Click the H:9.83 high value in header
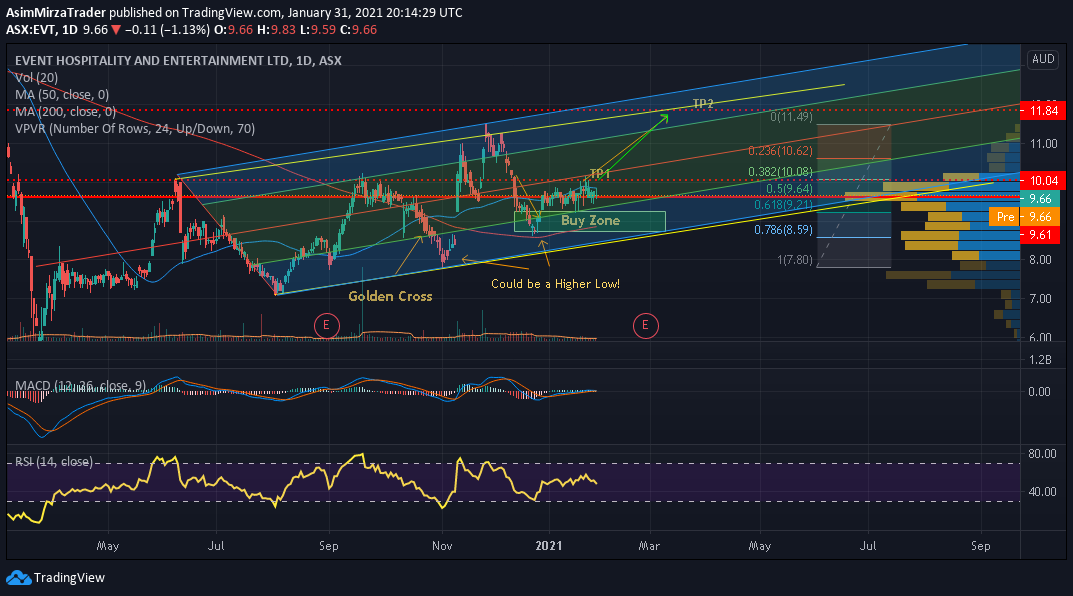This screenshot has width=1073, height=596. click(x=277, y=29)
